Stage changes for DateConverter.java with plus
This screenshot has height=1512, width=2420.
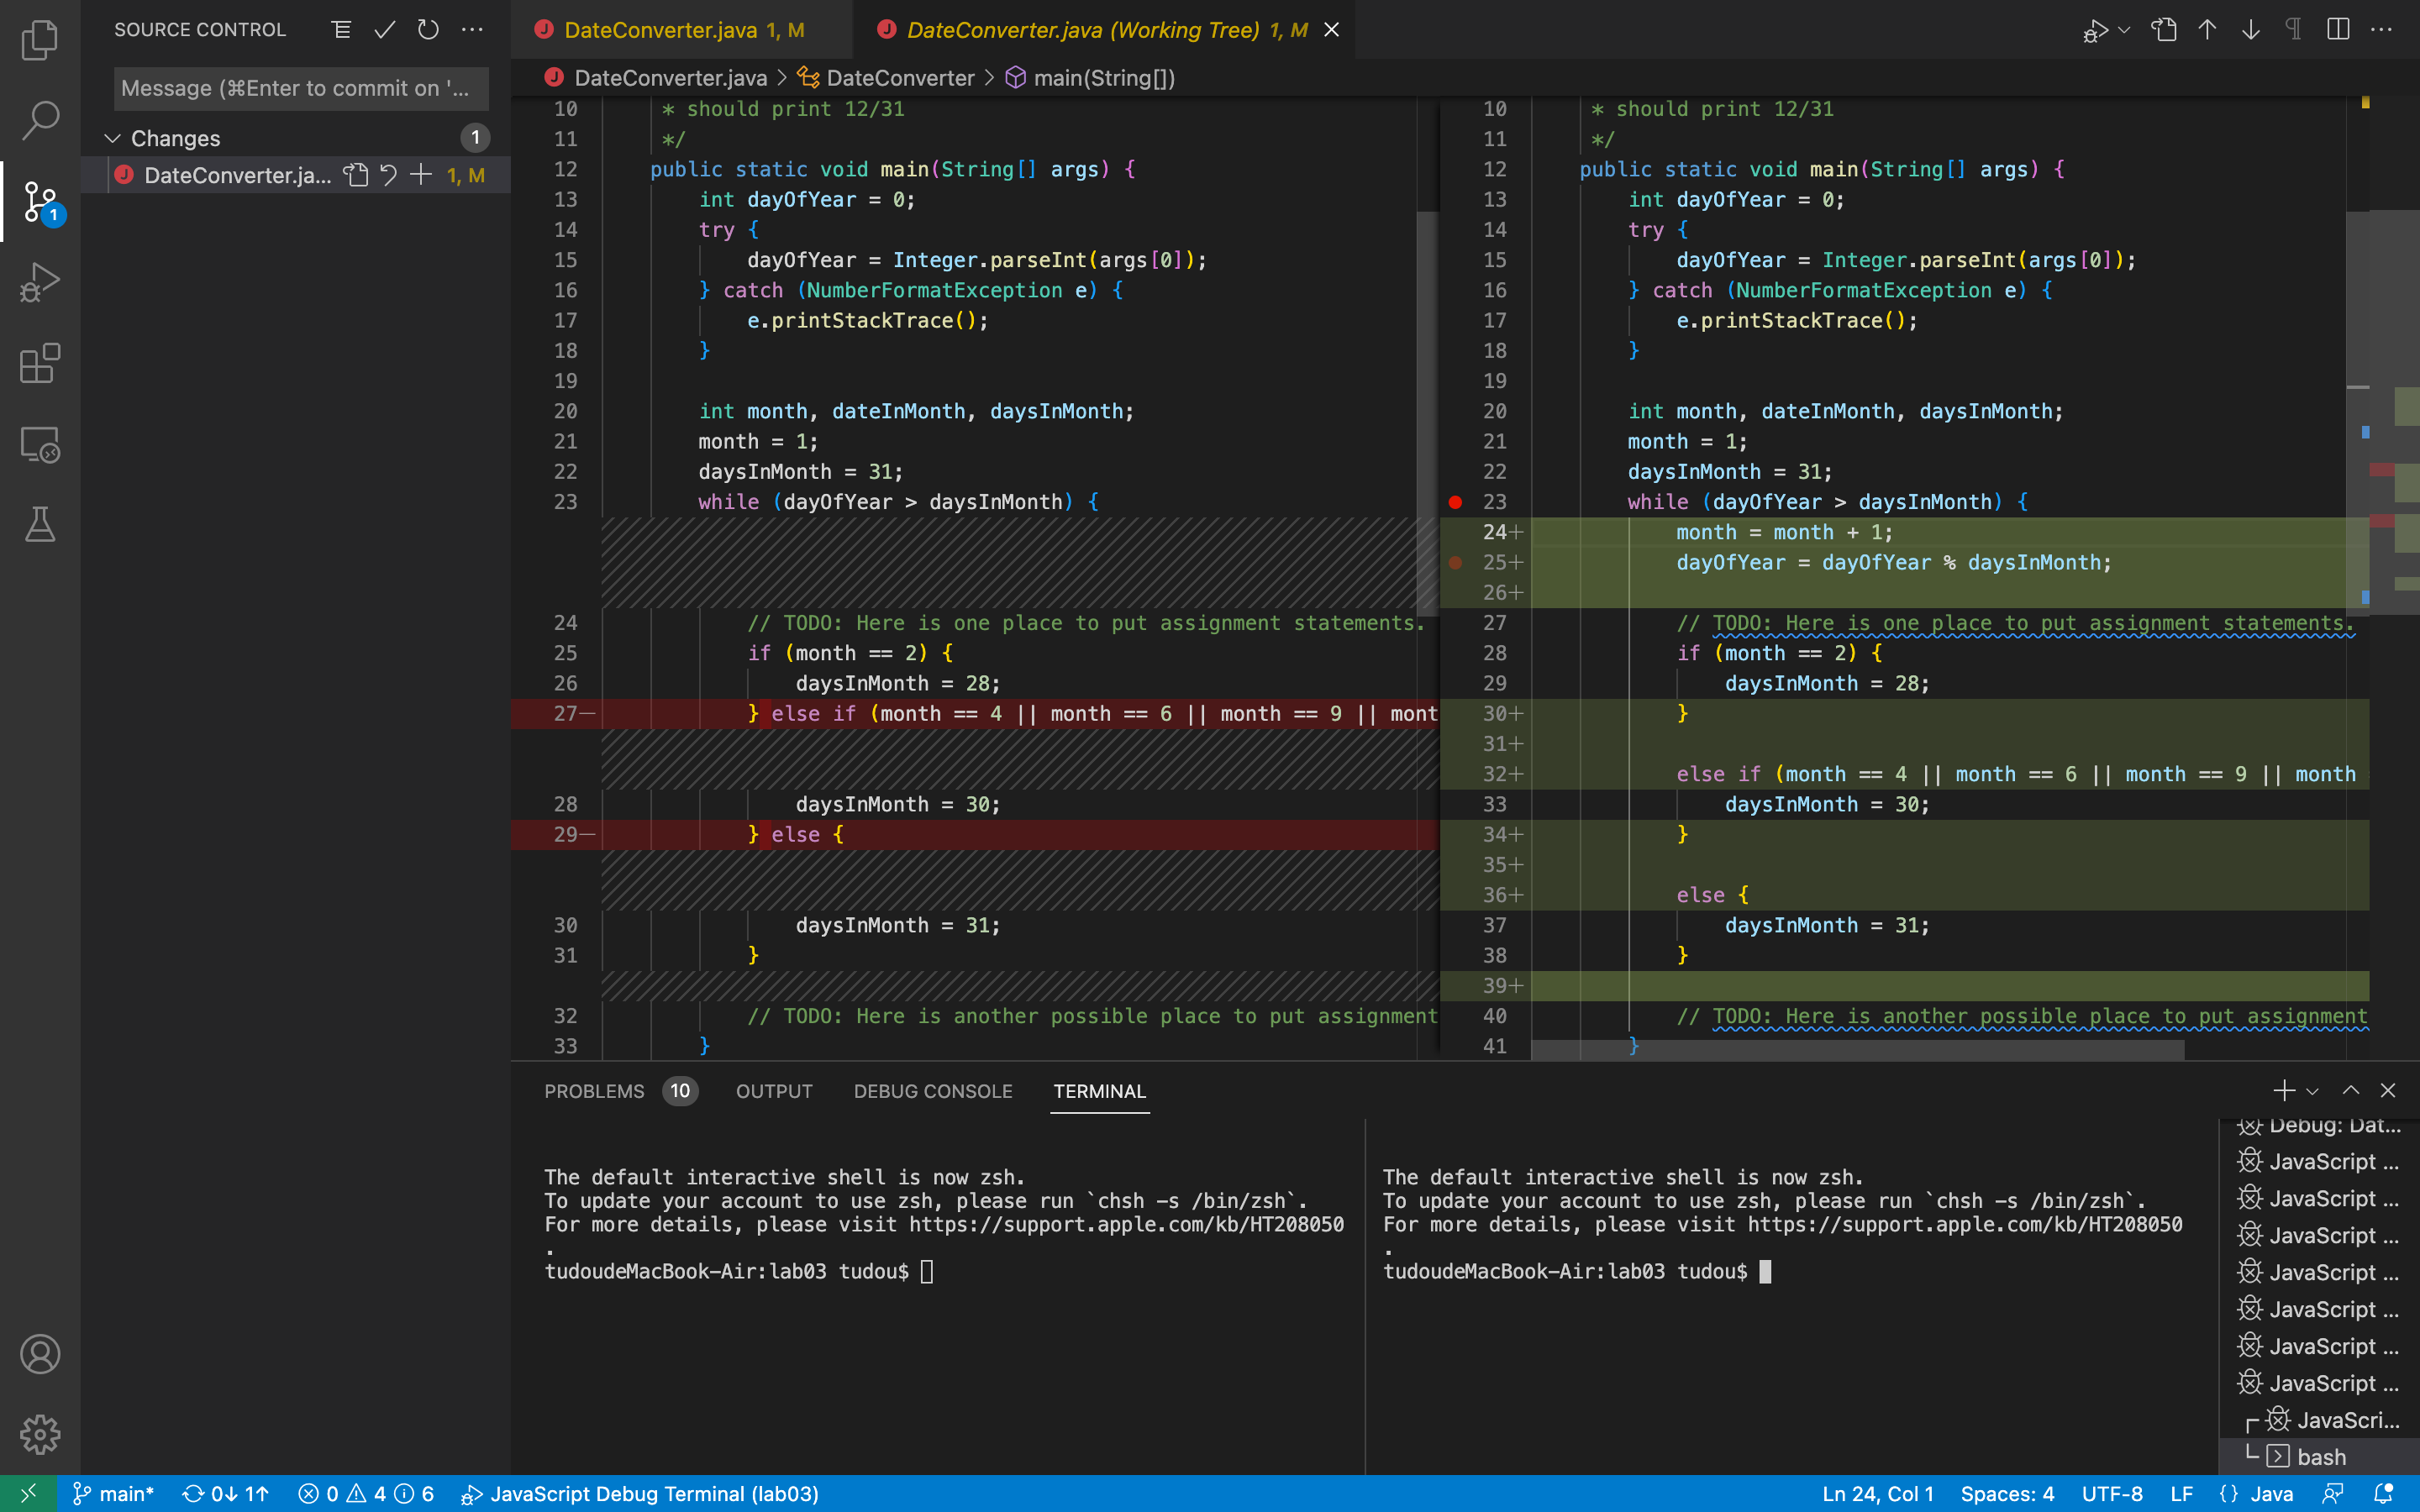point(421,175)
